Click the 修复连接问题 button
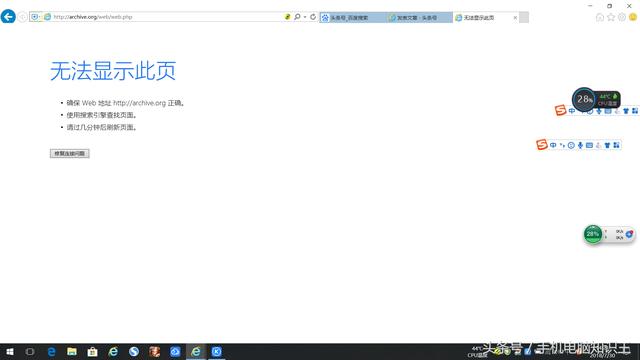This screenshot has height=360, width=640. point(70,153)
